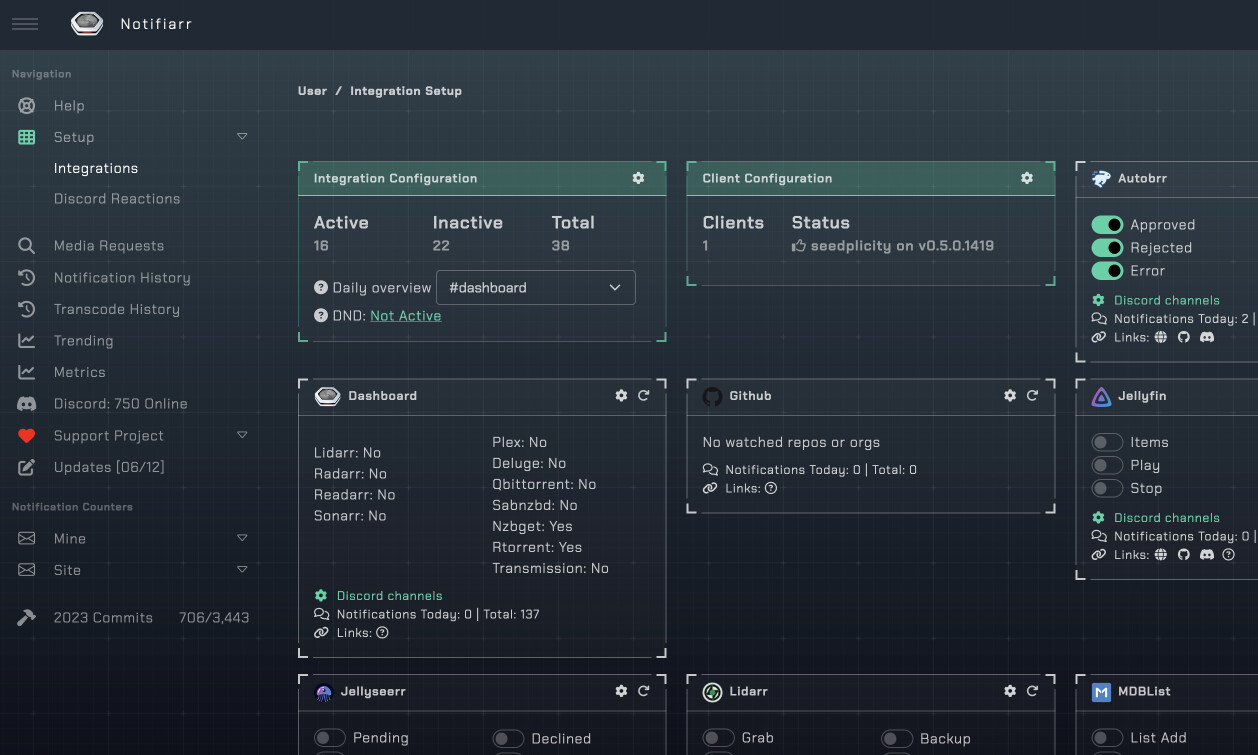Enable Jellyfin Play toggle
Image resolution: width=1258 pixels, height=755 pixels.
click(x=1107, y=465)
